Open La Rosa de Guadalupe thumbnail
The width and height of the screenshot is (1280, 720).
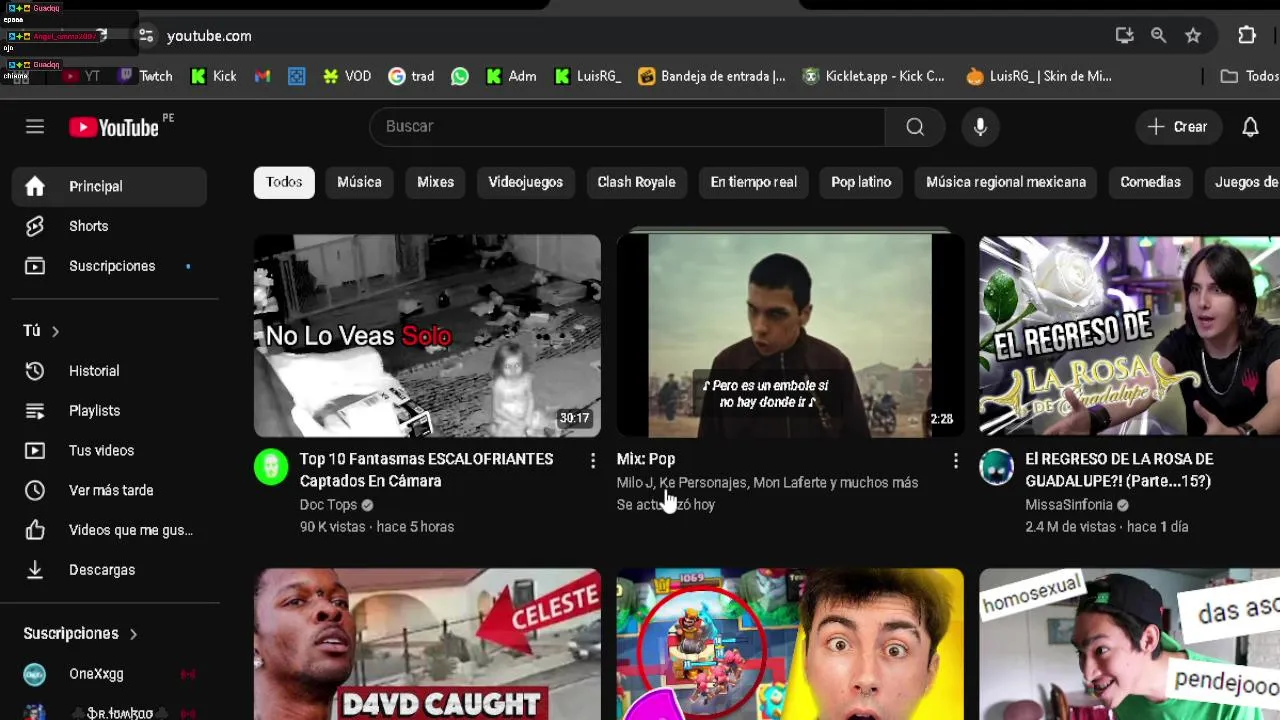point(1130,336)
